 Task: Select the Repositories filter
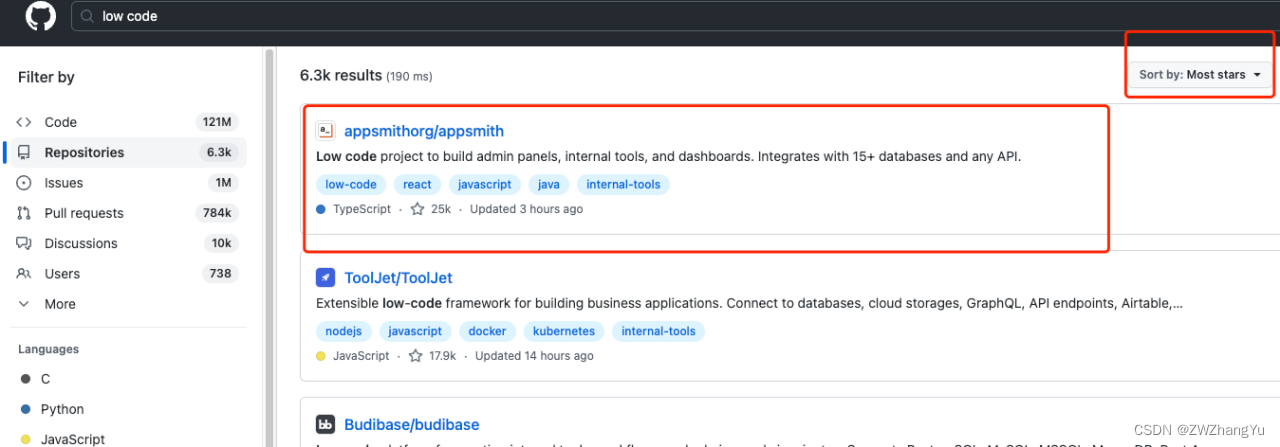[x=125, y=152]
